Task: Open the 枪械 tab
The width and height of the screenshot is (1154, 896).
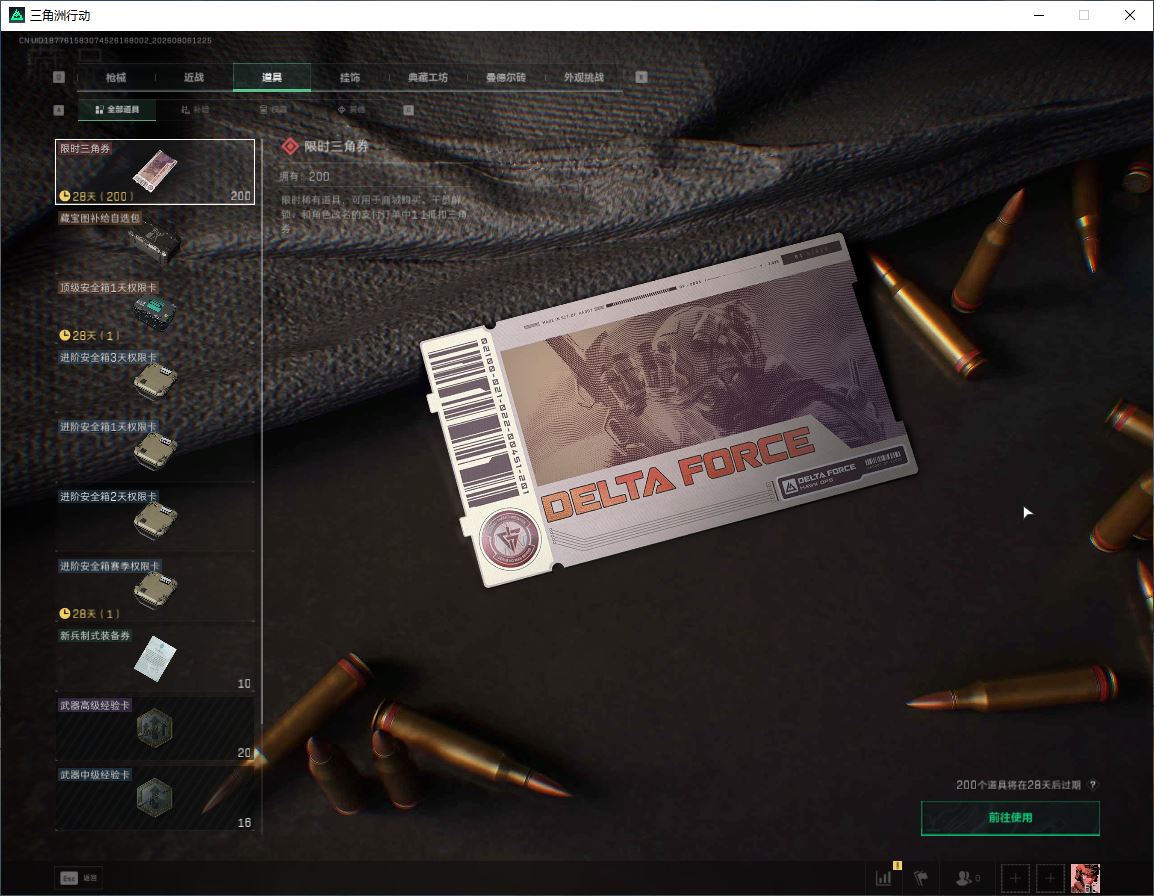Action: tap(116, 77)
